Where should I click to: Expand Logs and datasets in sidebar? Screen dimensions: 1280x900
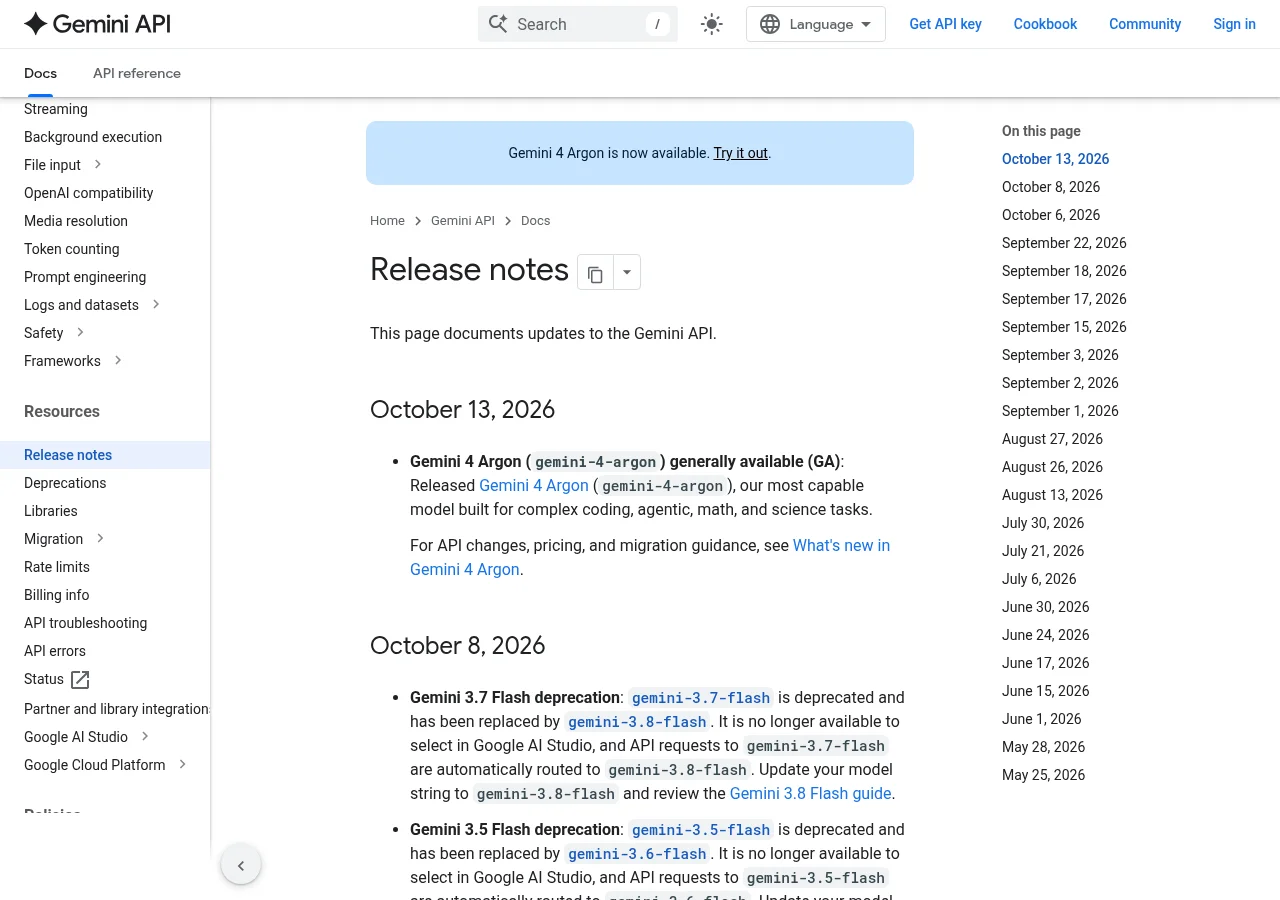(156, 305)
